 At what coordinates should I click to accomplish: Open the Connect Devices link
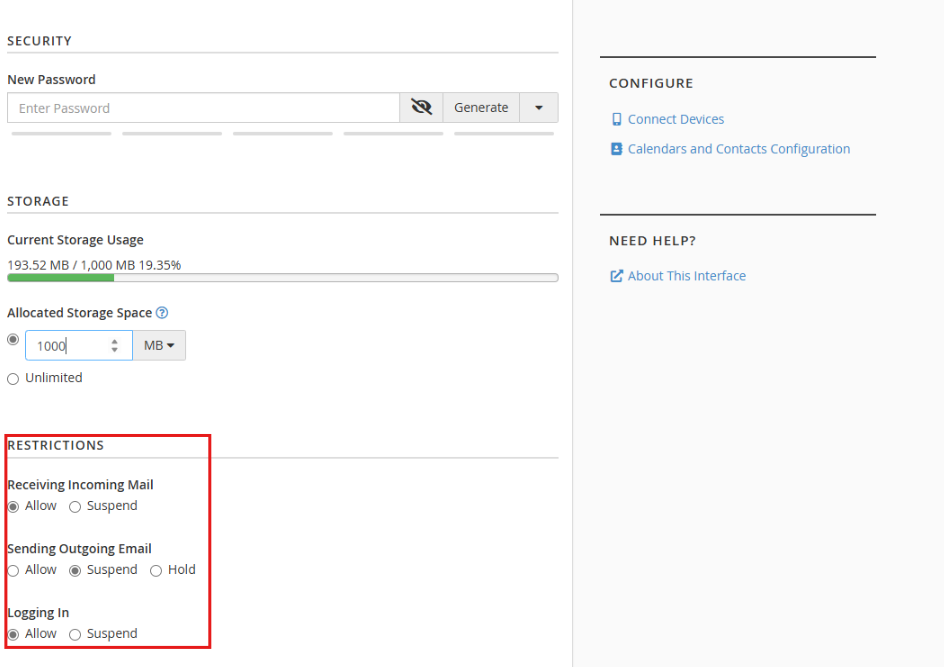click(675, 119)
